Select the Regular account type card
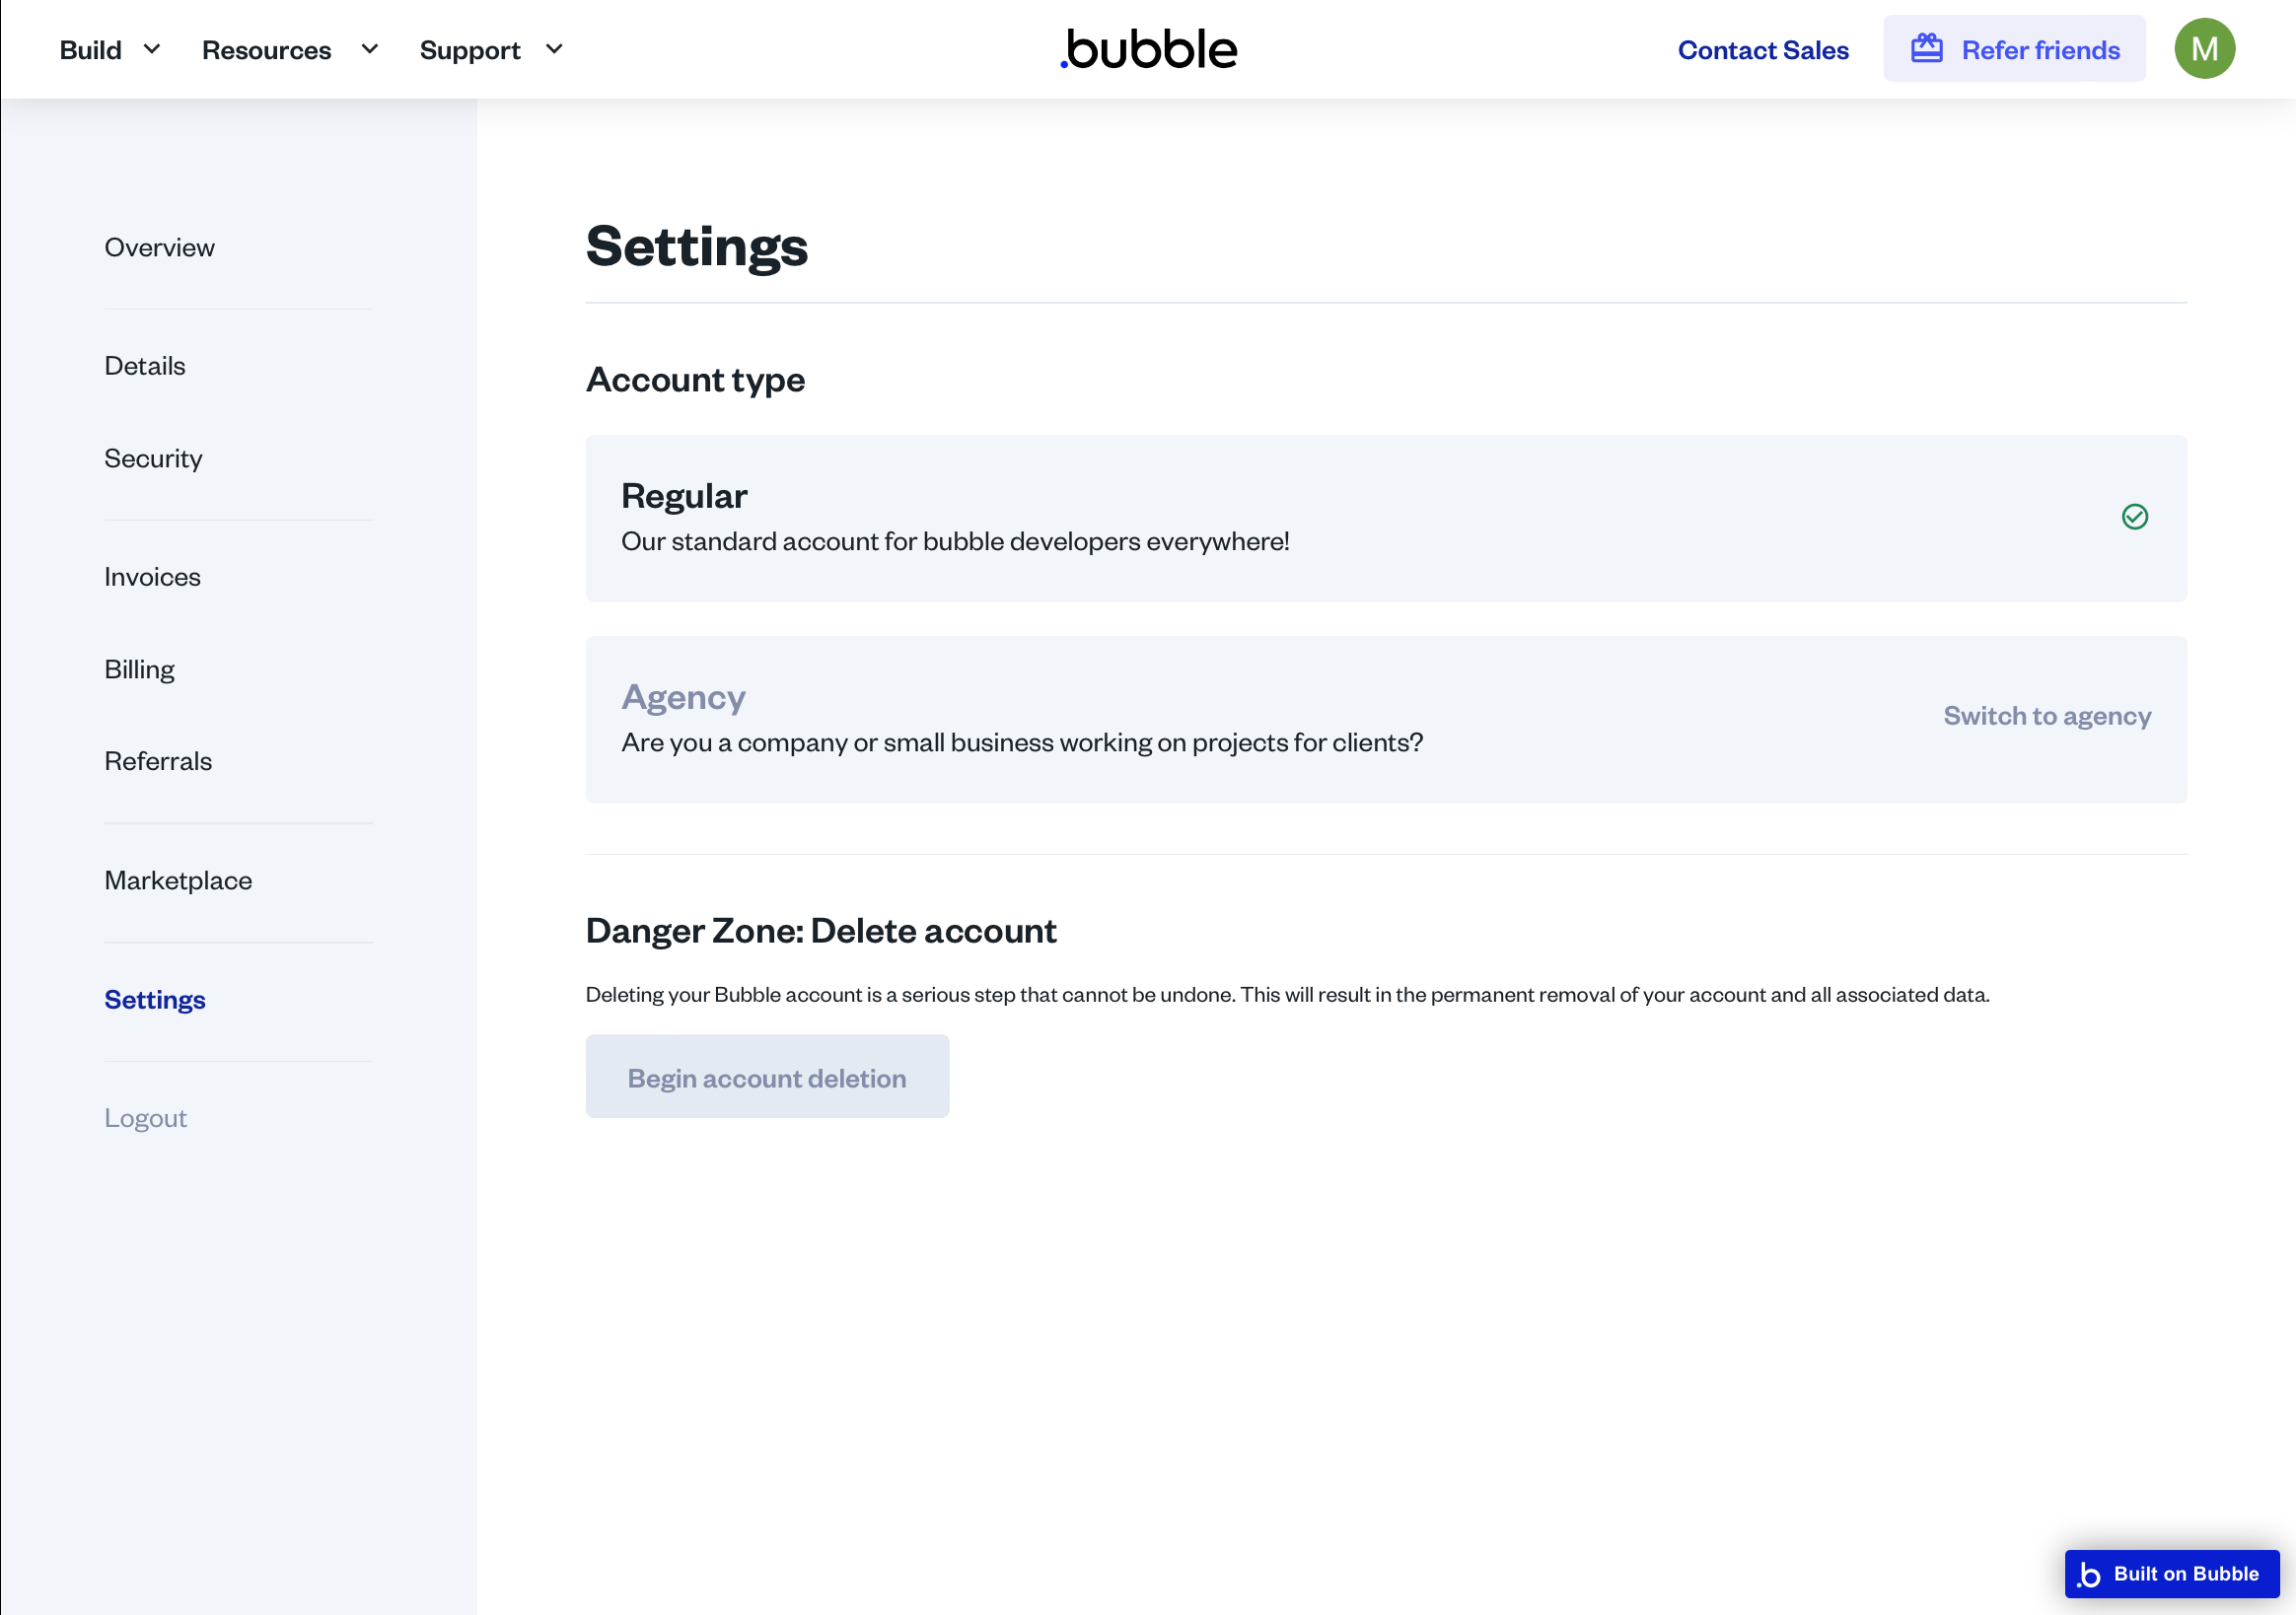The height and width of the screenshot is (1615, 2296). point(1385,518)
